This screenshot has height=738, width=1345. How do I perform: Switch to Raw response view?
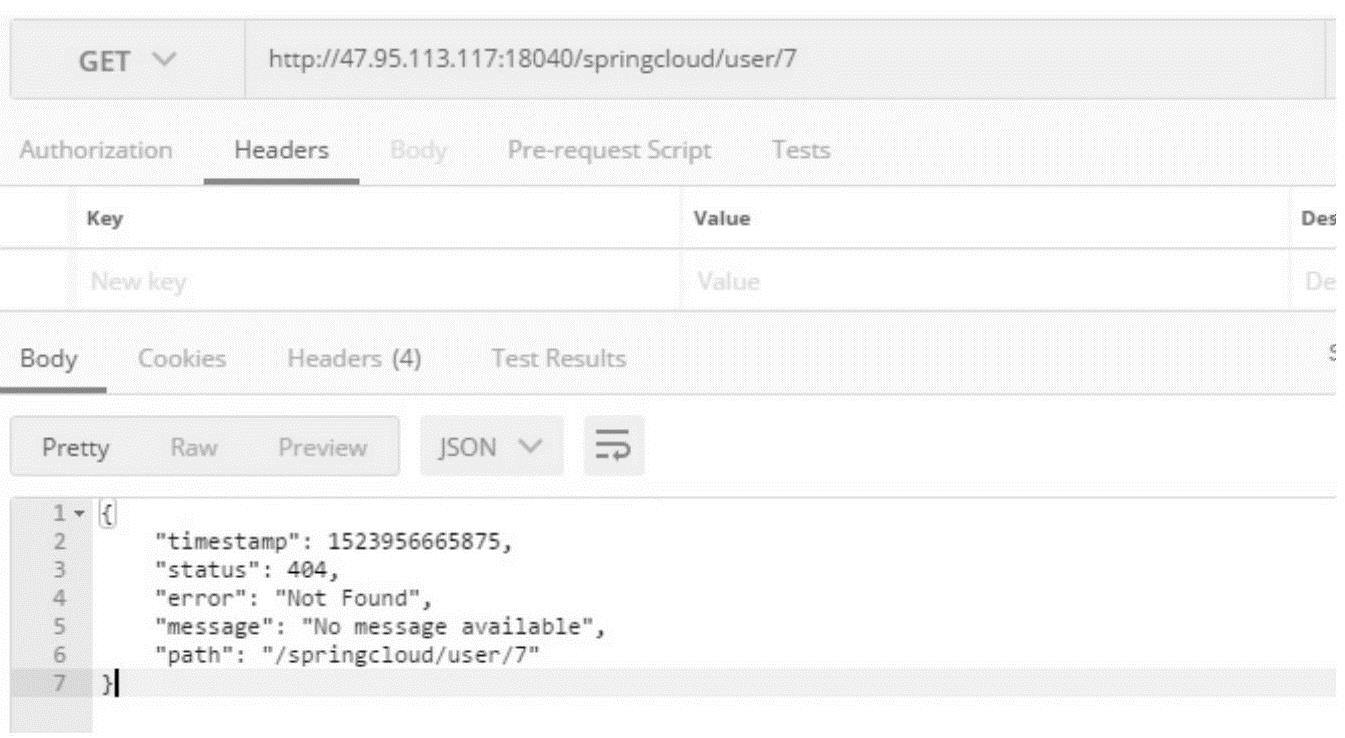(194, 447)
